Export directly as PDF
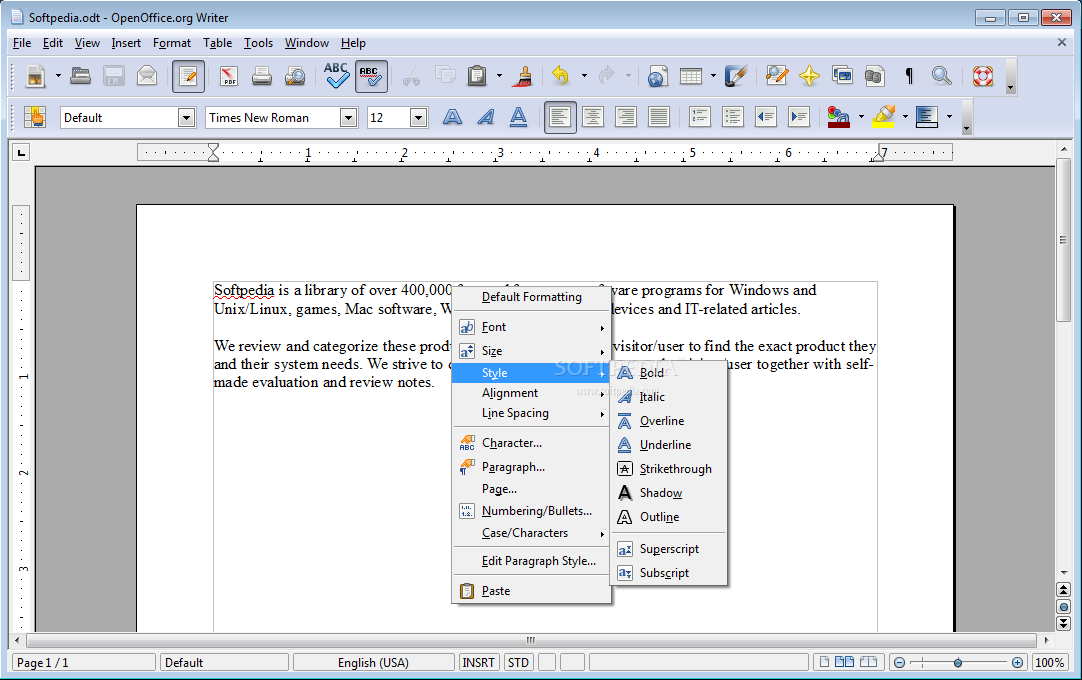Screen dimensions: 1082x680 tap(228, 76)
